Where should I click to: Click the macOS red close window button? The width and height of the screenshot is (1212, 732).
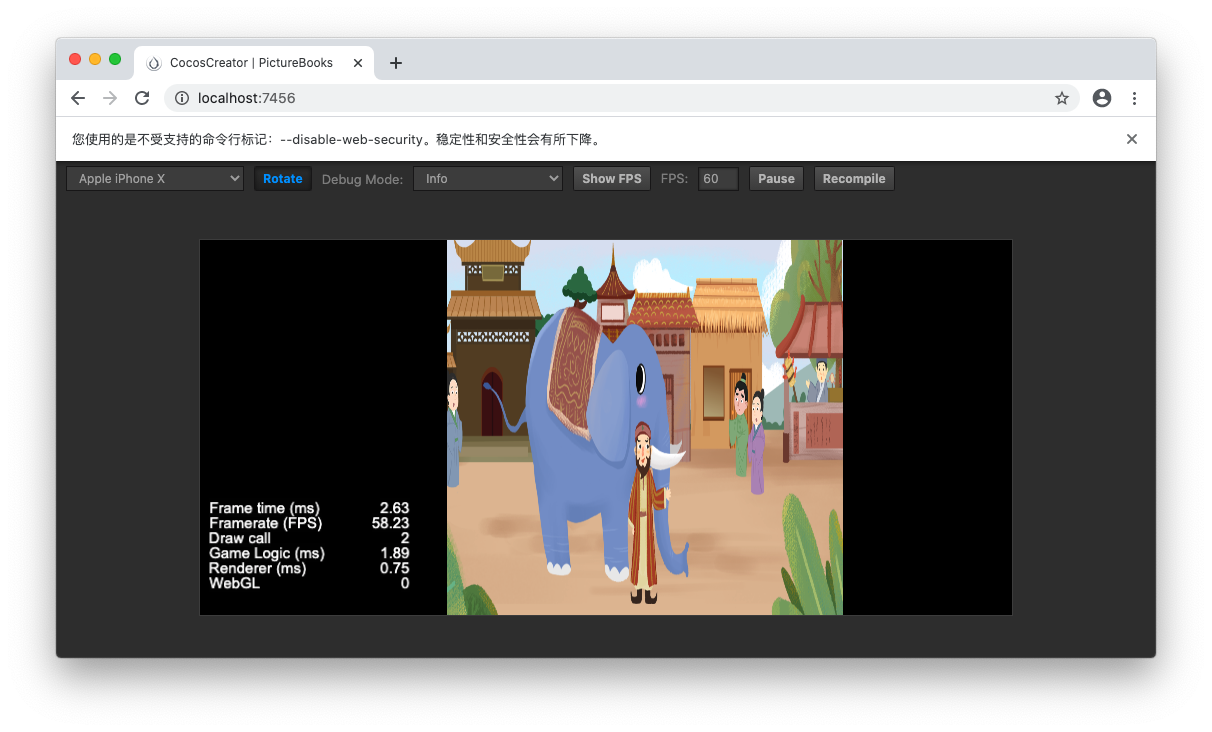[x=75, y=59]
